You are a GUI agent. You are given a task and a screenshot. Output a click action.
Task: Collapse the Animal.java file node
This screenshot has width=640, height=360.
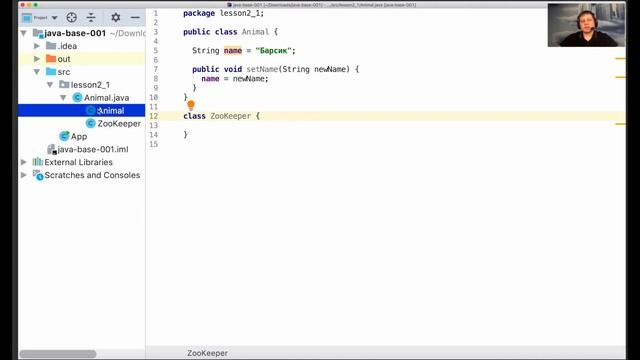click(x=63, y=98)
